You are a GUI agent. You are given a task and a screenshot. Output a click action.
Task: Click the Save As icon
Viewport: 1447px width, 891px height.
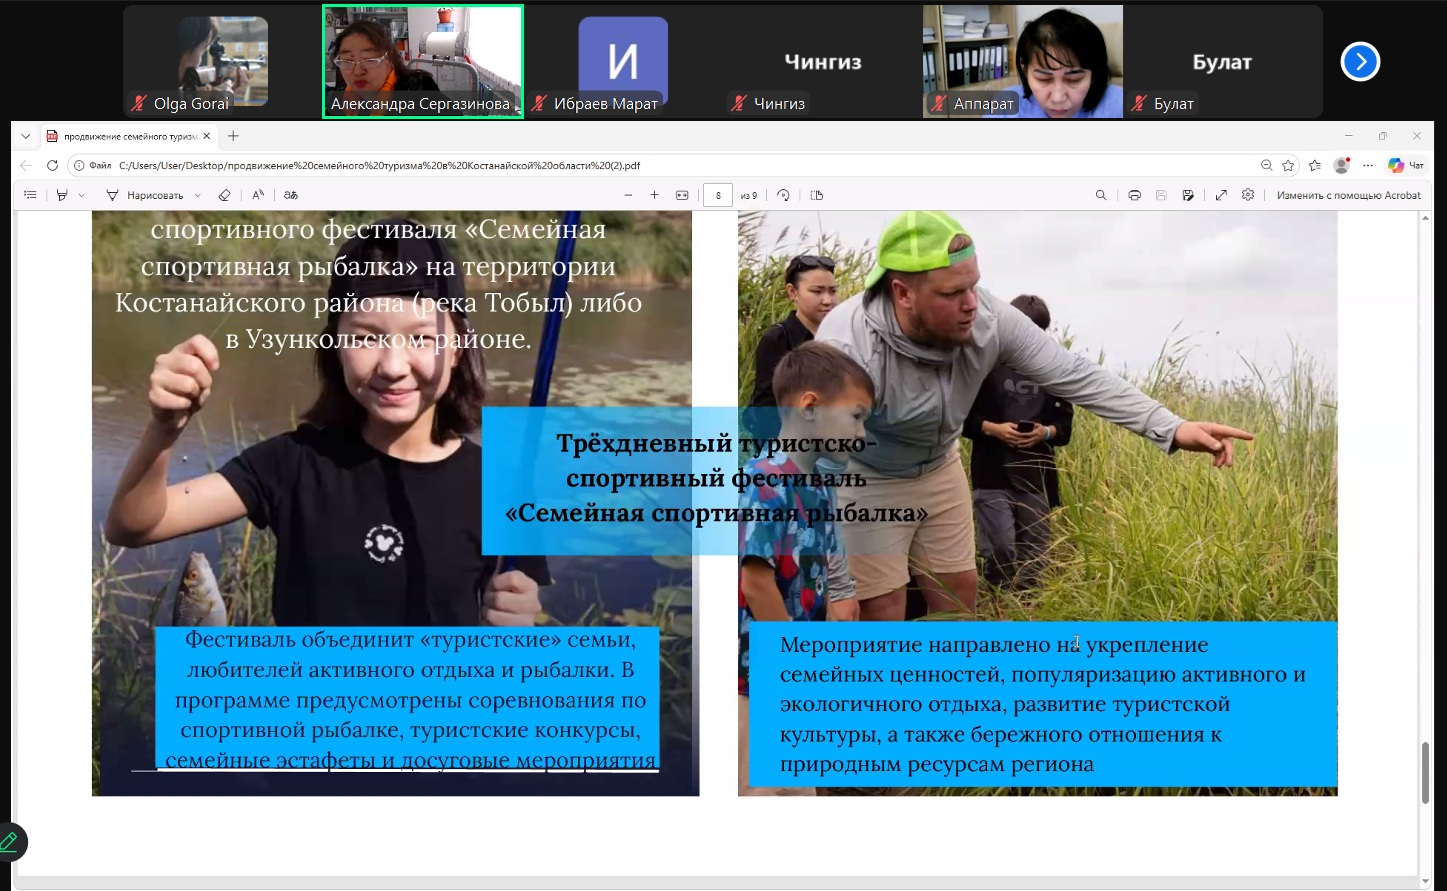click(1188, 195)
